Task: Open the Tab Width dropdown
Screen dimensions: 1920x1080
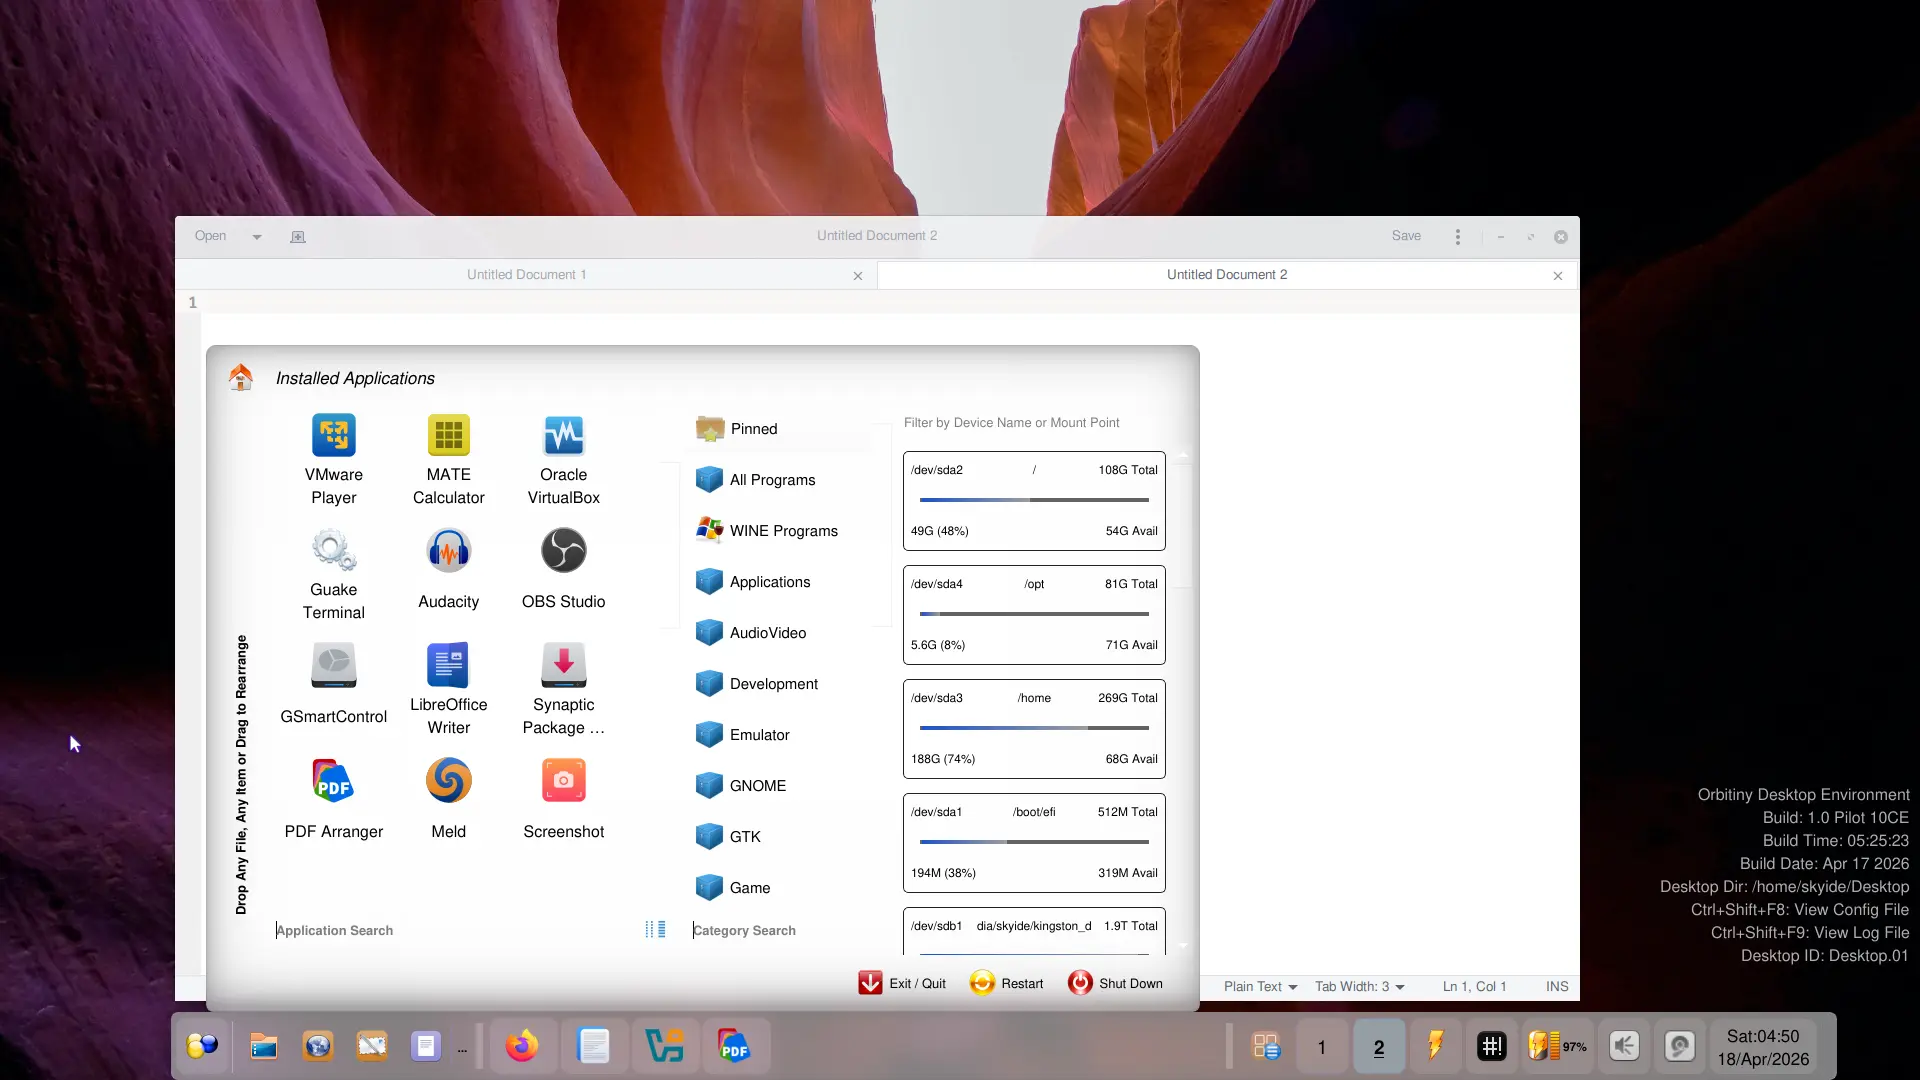Action: (1359, 987)
